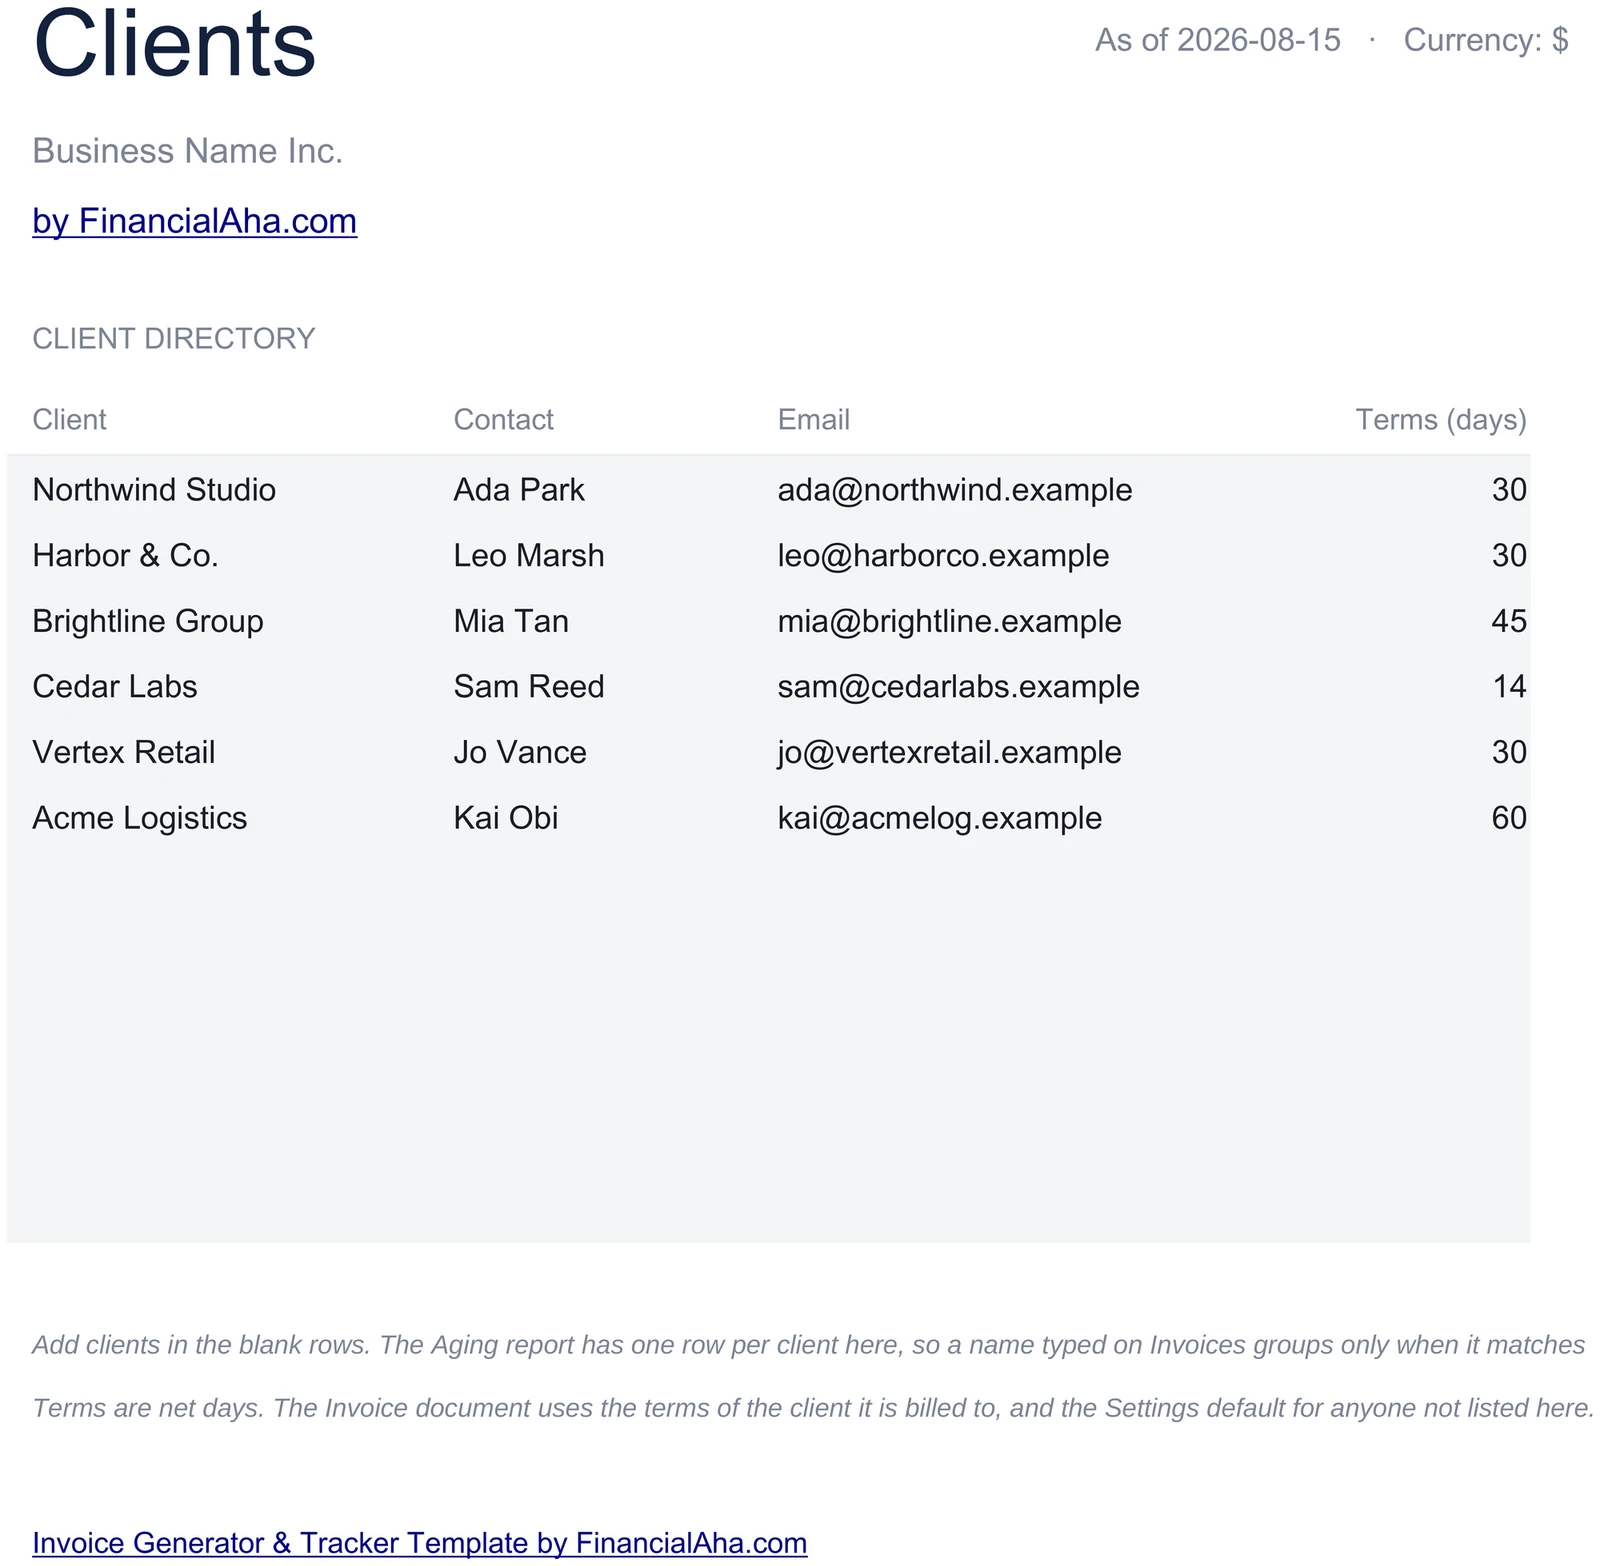The image size is (1600, 1566).
Task: Click the note starting 'Add clients in the blank rows'
Action: pyautogui.click(x=809, y=1345)
